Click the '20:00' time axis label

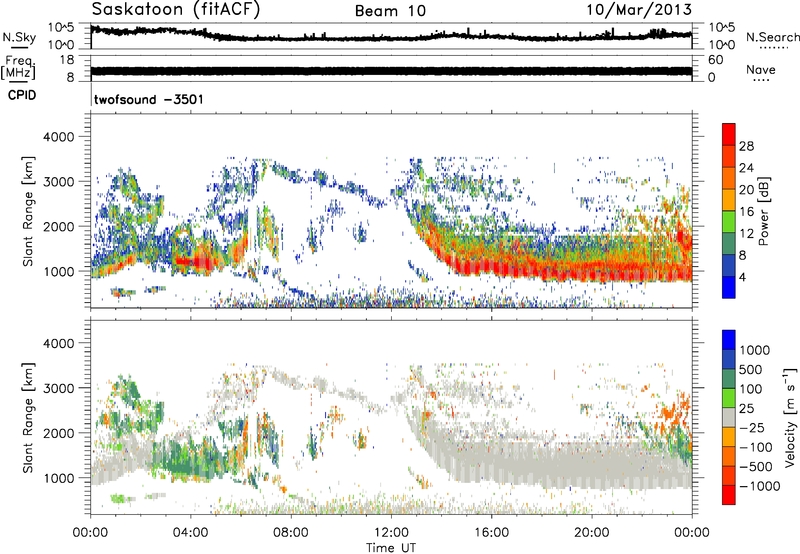point(592,533)
